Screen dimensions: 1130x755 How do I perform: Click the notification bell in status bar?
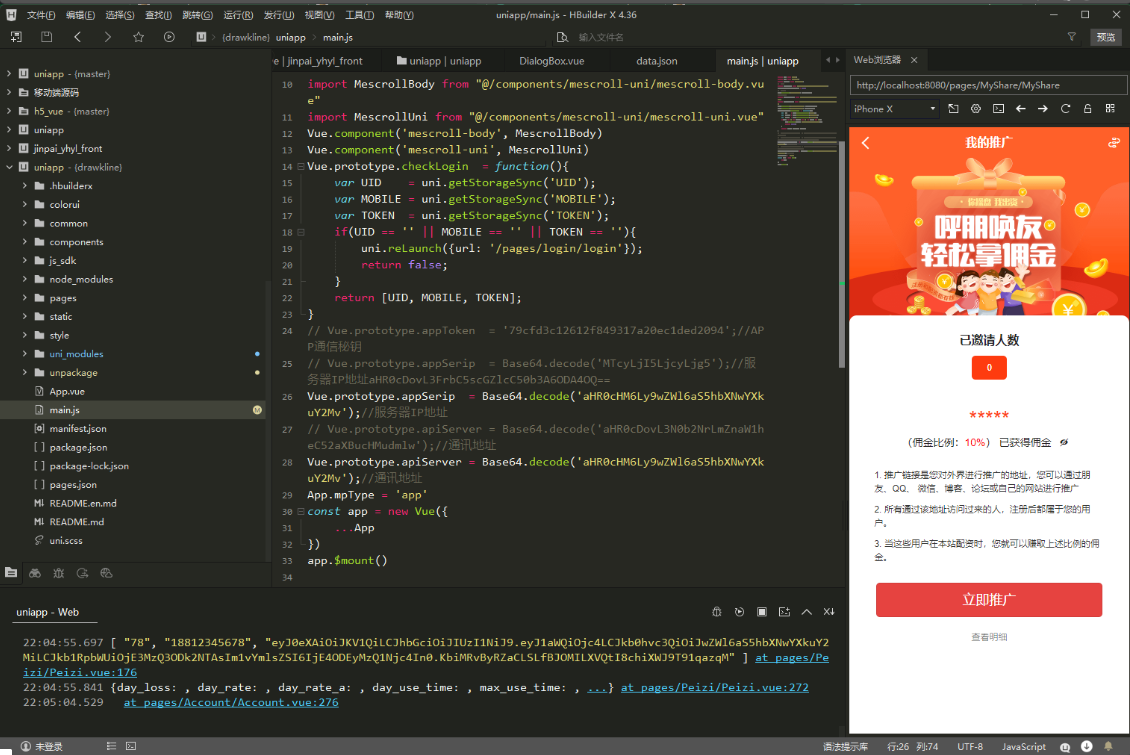tap(1108, 746)
